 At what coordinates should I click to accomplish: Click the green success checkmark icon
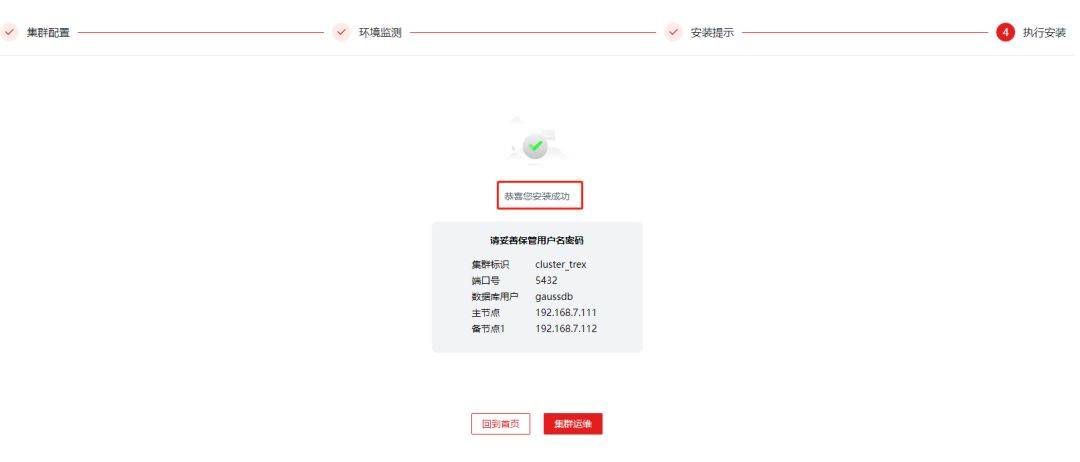click(x=535, y=146)
